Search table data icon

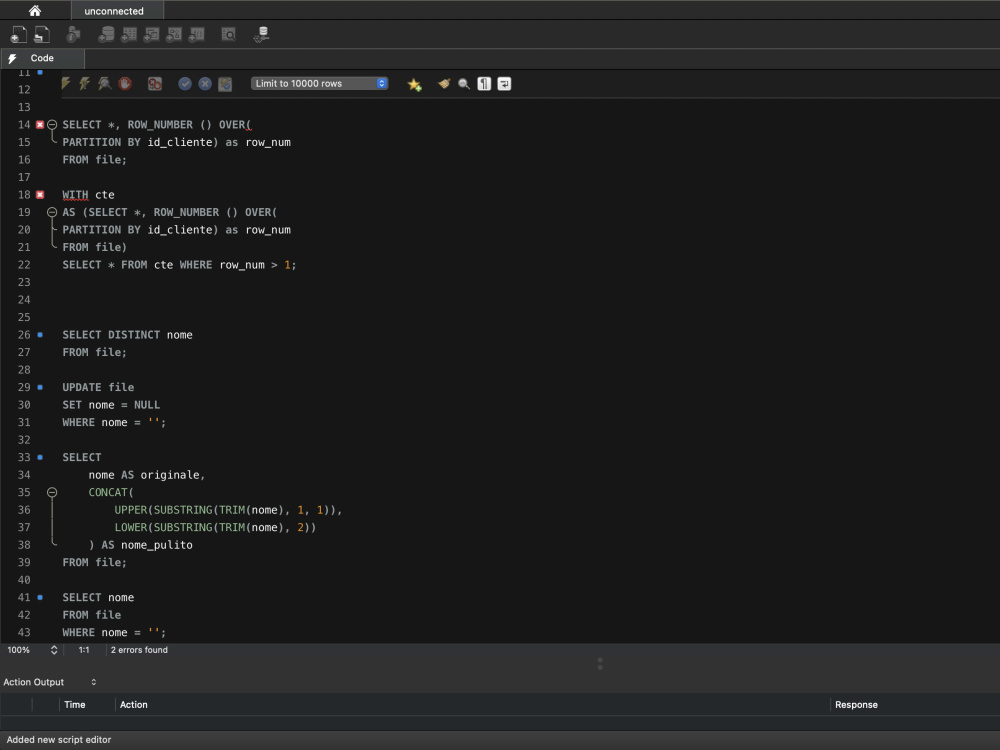click(228, 34)
